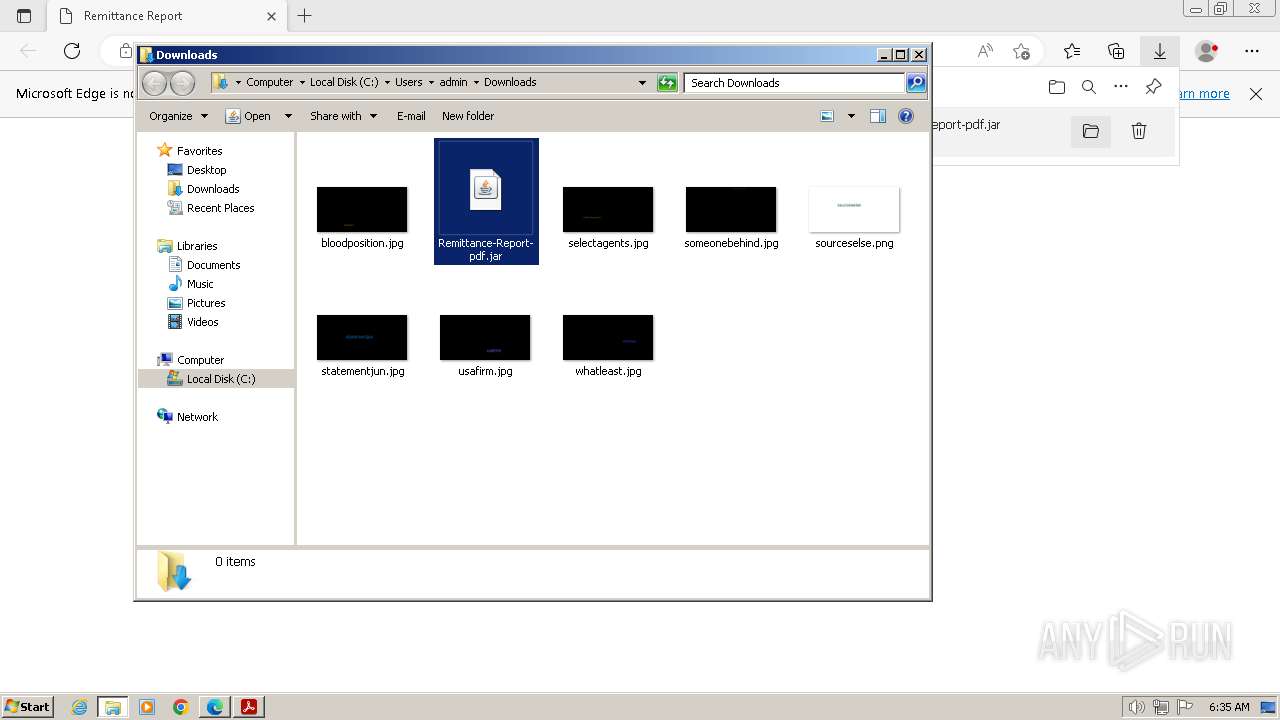
Task: Open Documents library
Action: (x=213, y=265)
